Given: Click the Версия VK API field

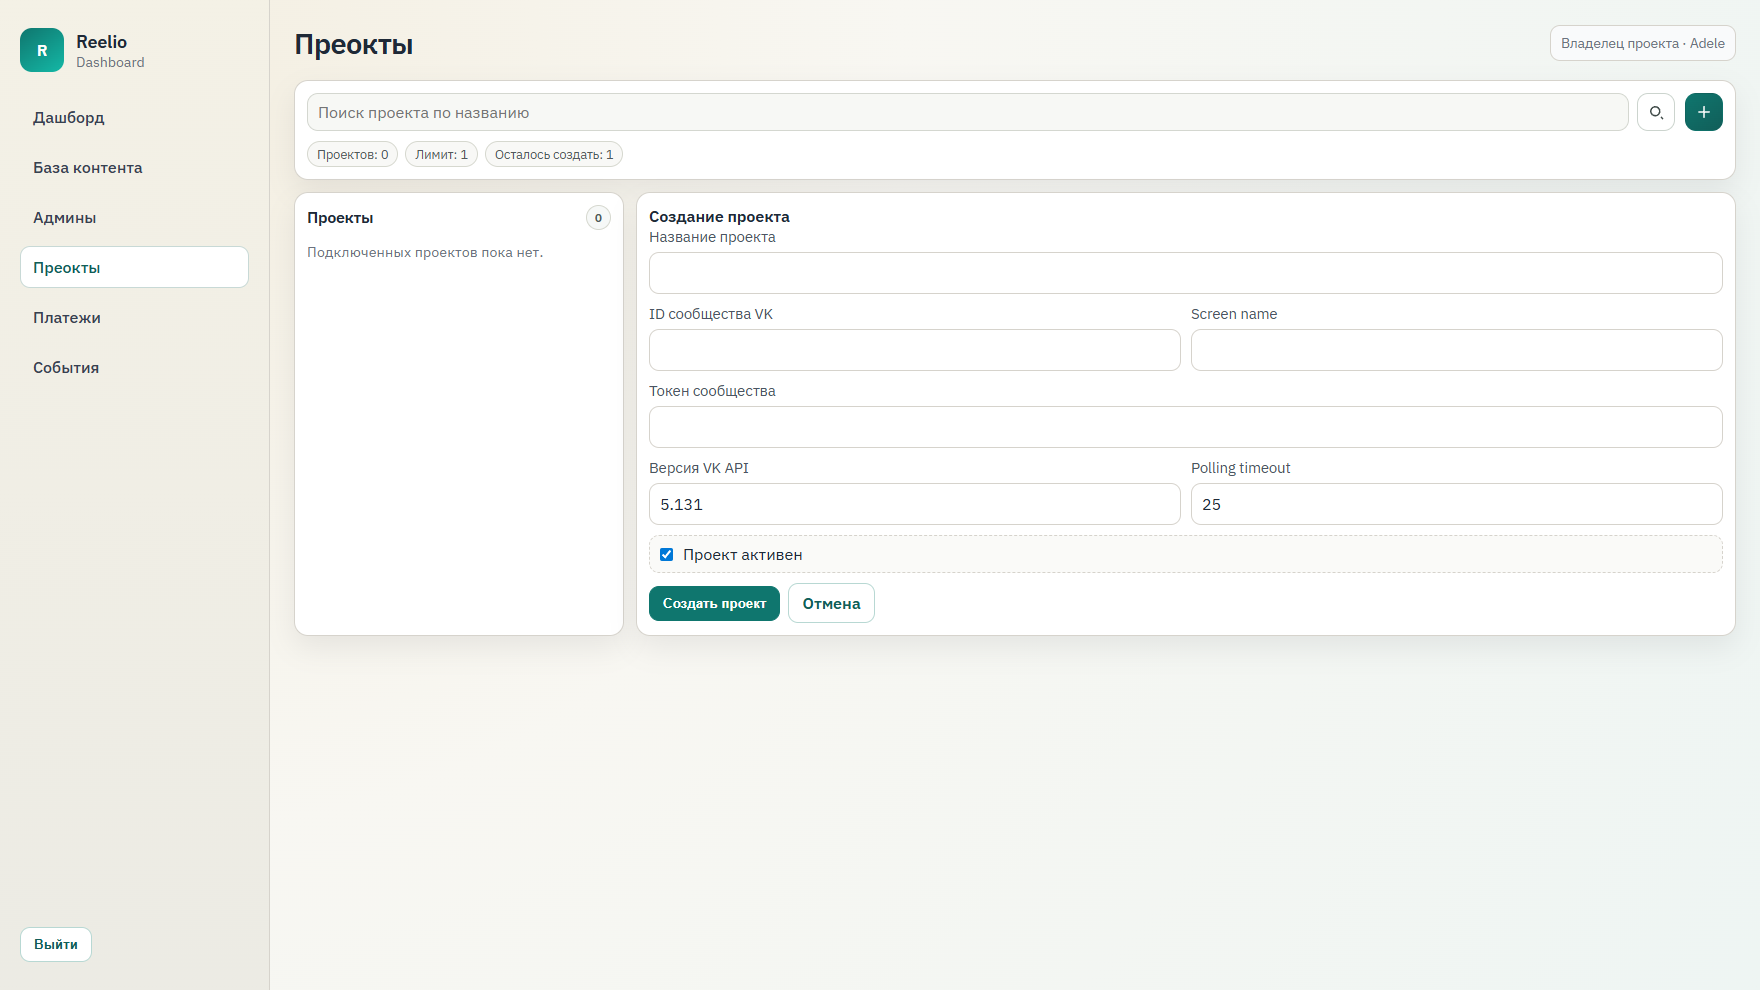Looking at the screenshot, I should point(914,504).
